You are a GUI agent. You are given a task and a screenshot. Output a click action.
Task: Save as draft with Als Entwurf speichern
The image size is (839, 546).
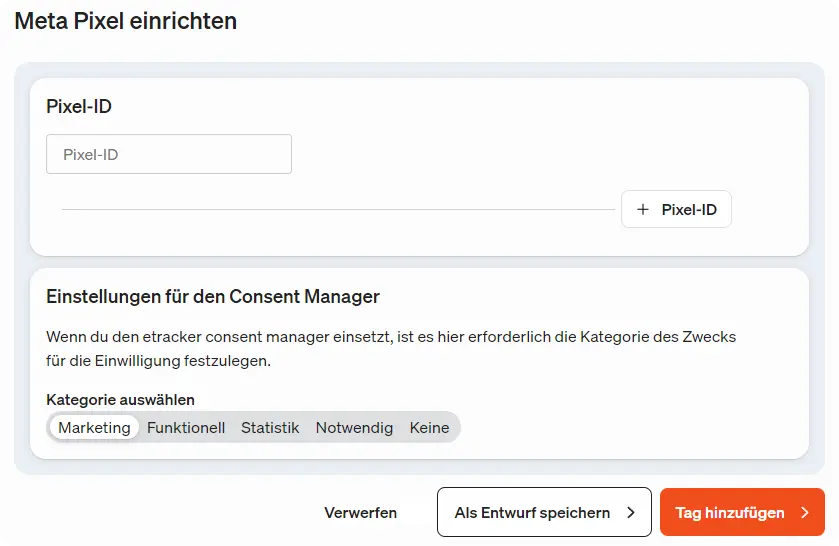tap(544, 512)
